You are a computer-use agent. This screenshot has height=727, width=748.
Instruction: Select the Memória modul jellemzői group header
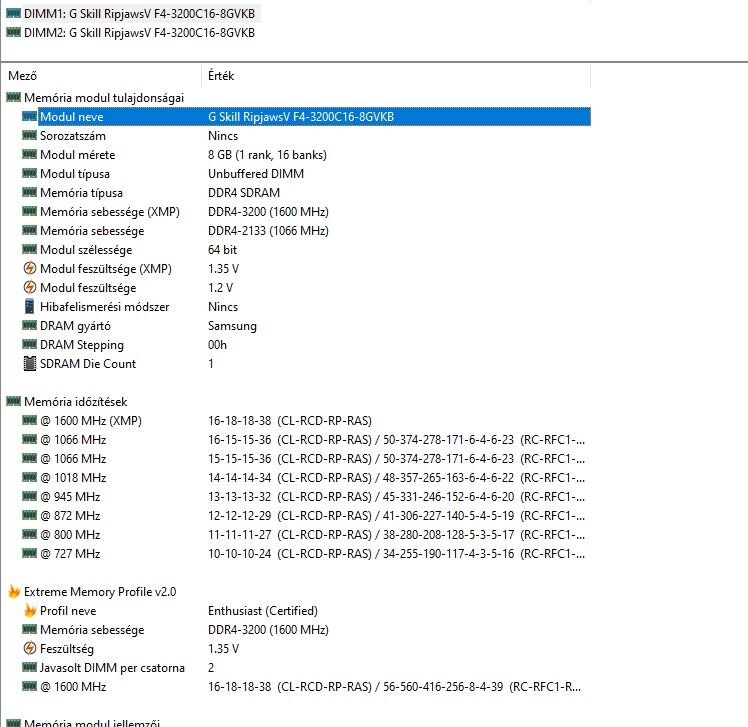coord(92,722)
